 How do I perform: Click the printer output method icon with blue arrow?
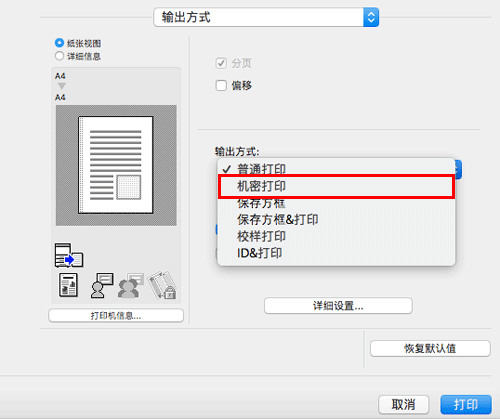pyautogui.click(x=69, y=256)
